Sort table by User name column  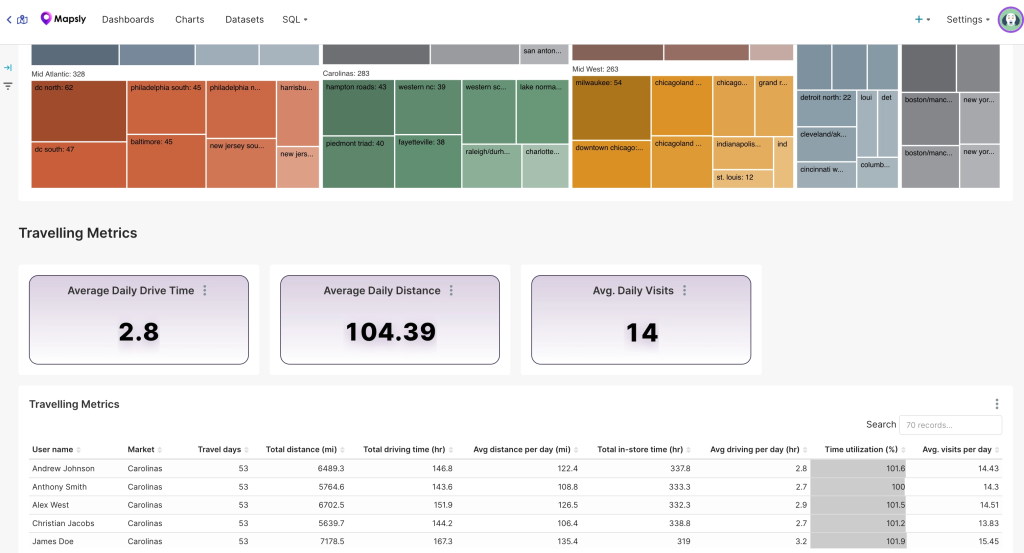coord(56,450)
